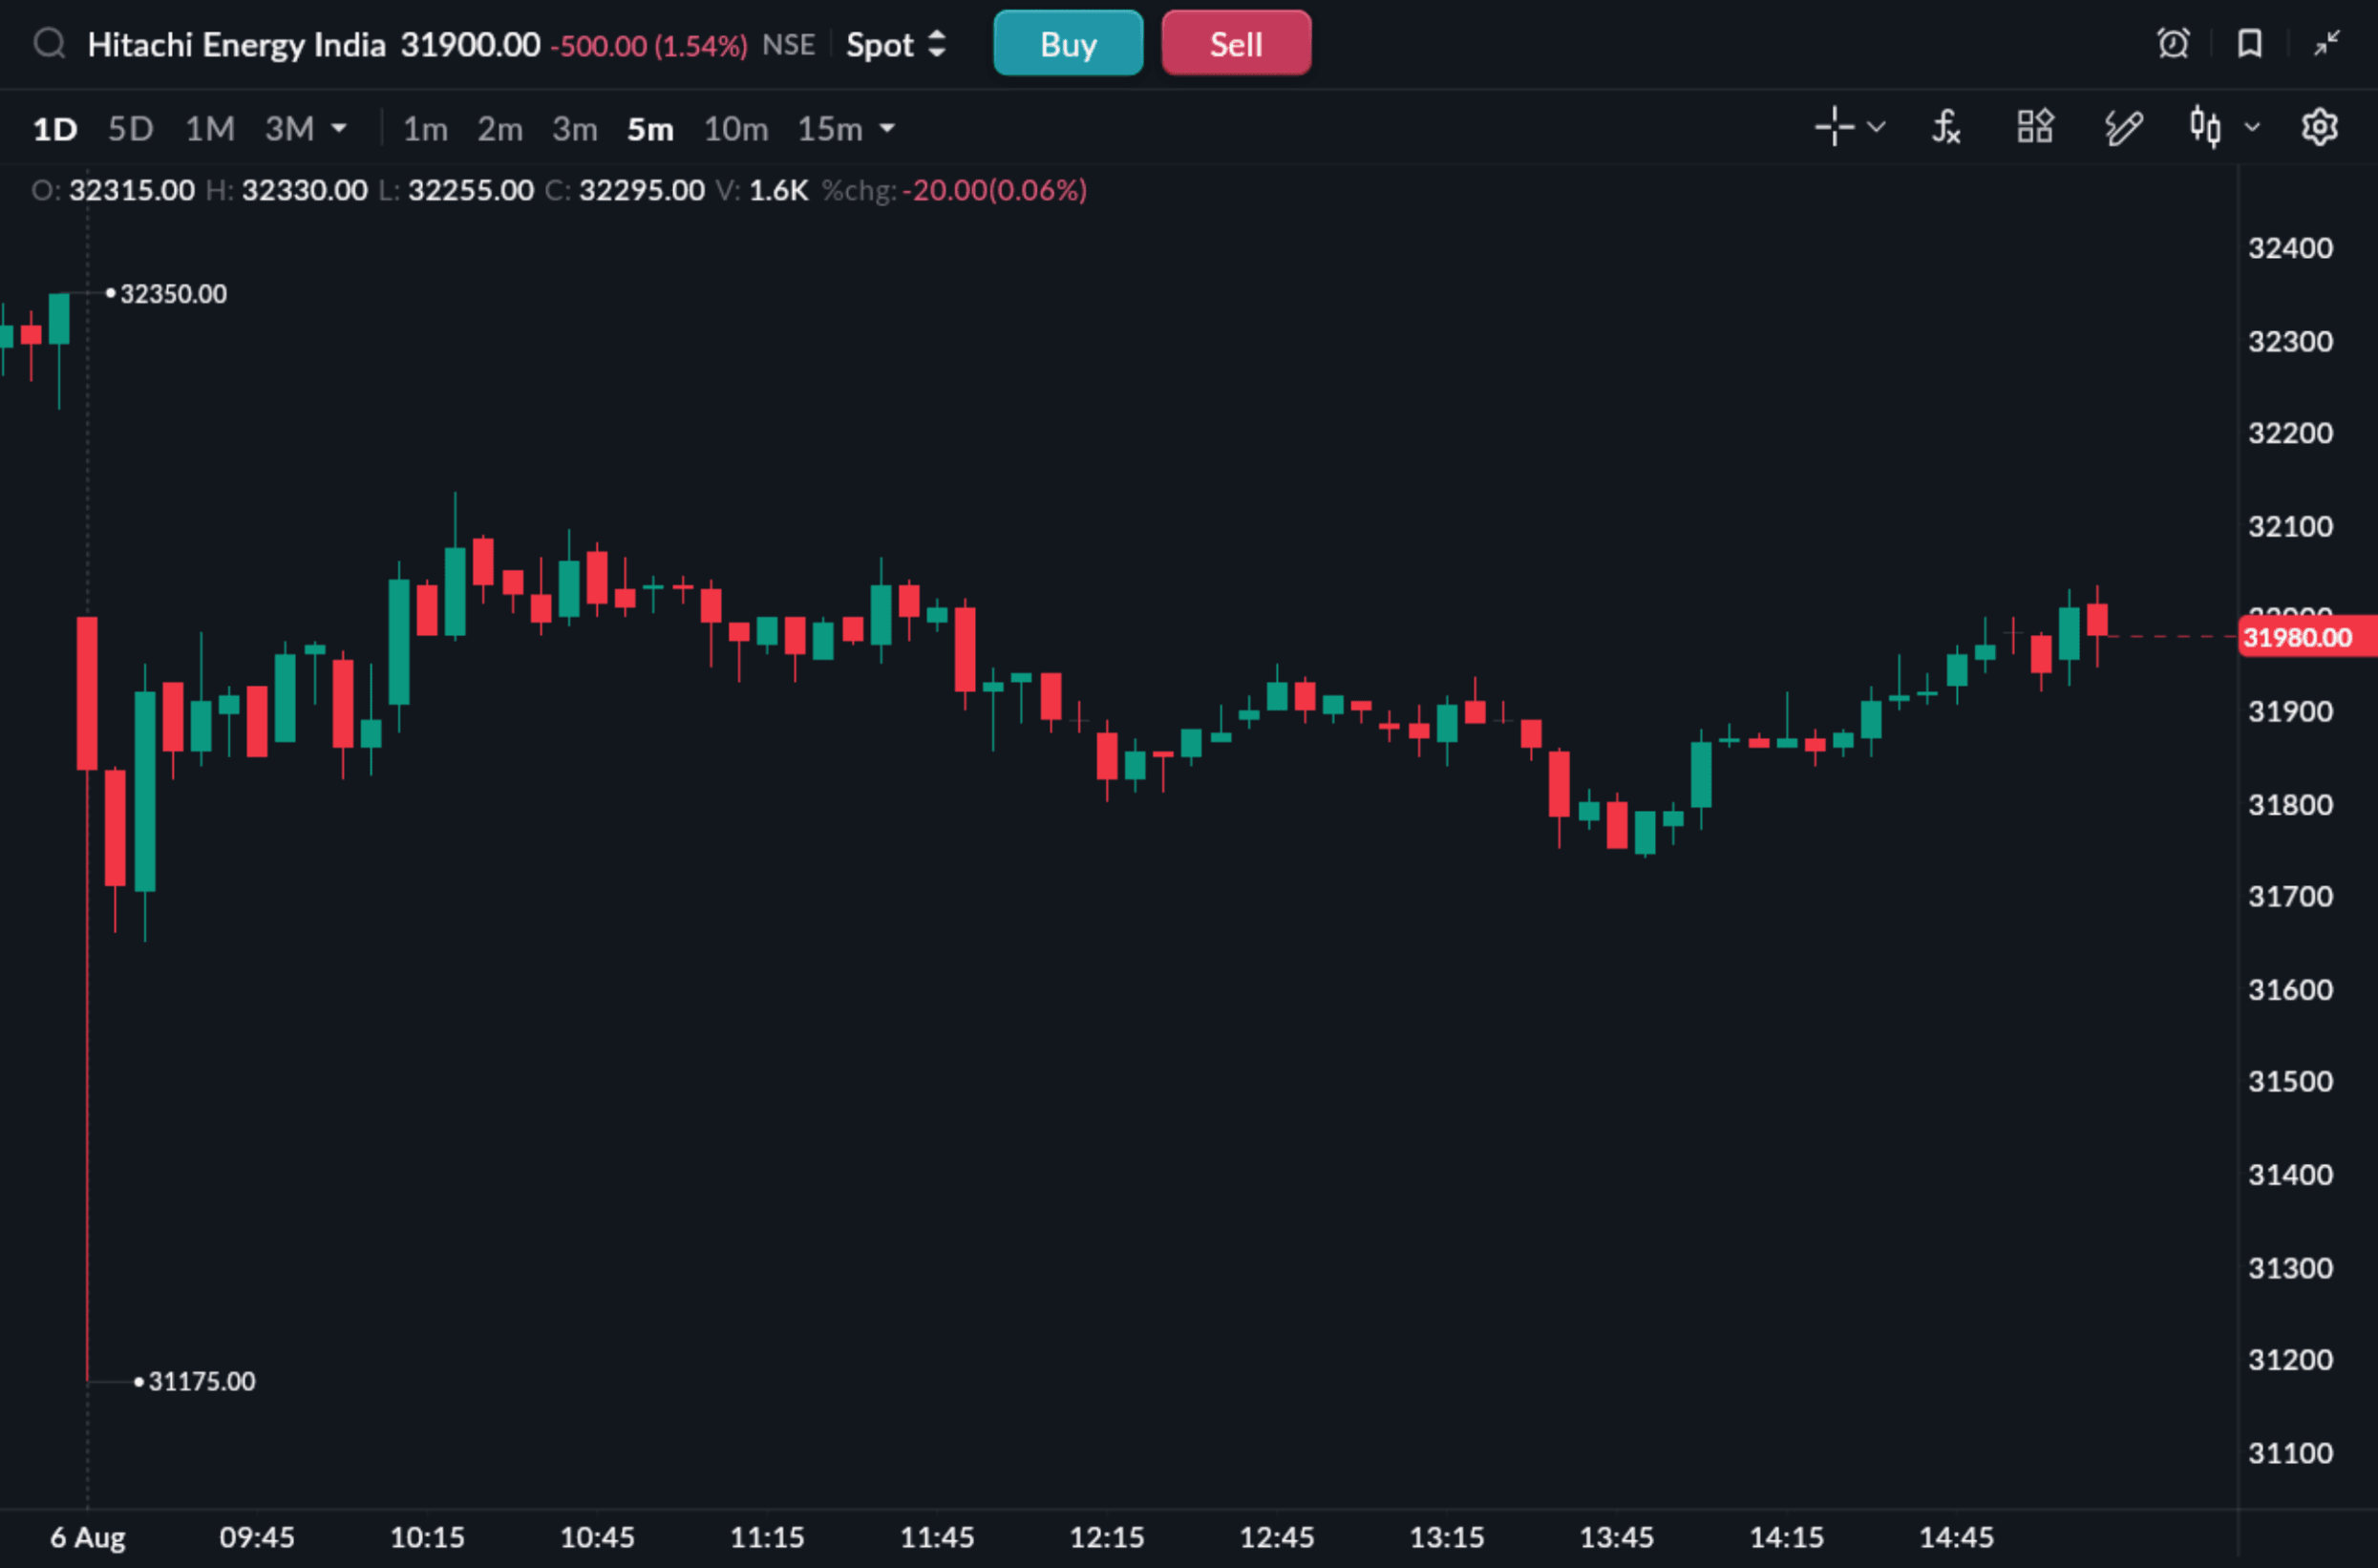This screenshot has width=2378, height=1568.
Task: Open the fx indicators menu
Action: coord(1945,127)
